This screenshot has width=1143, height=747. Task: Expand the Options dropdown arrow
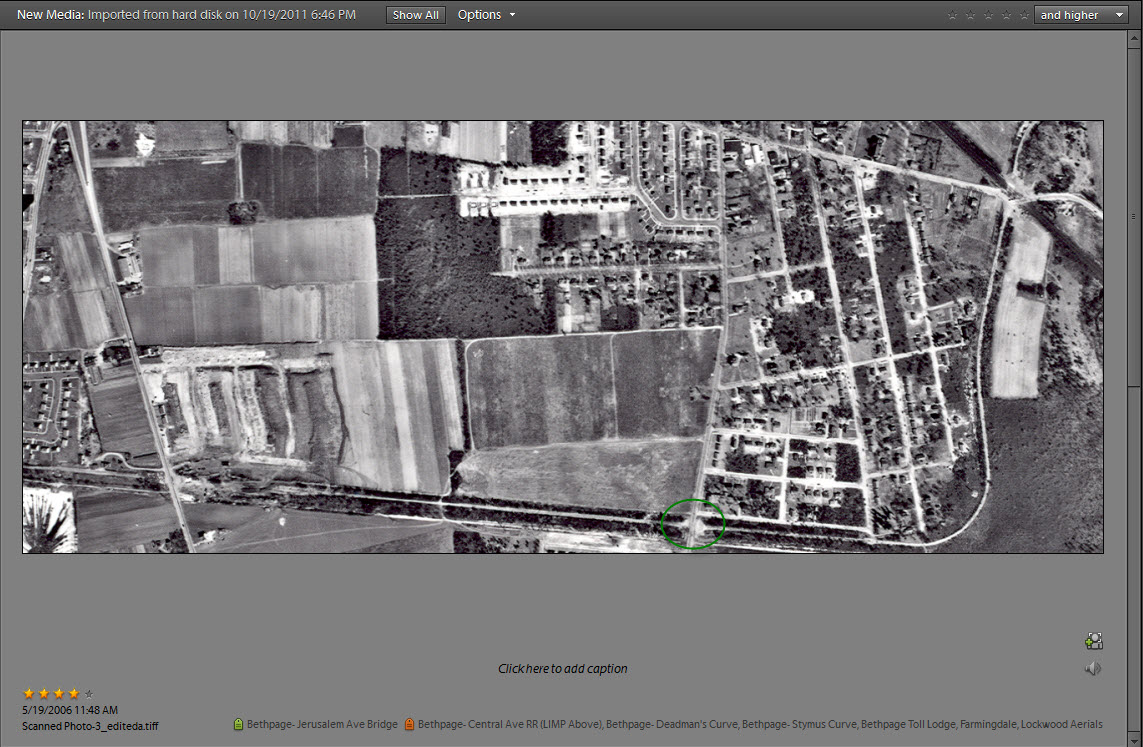[512, 15]
